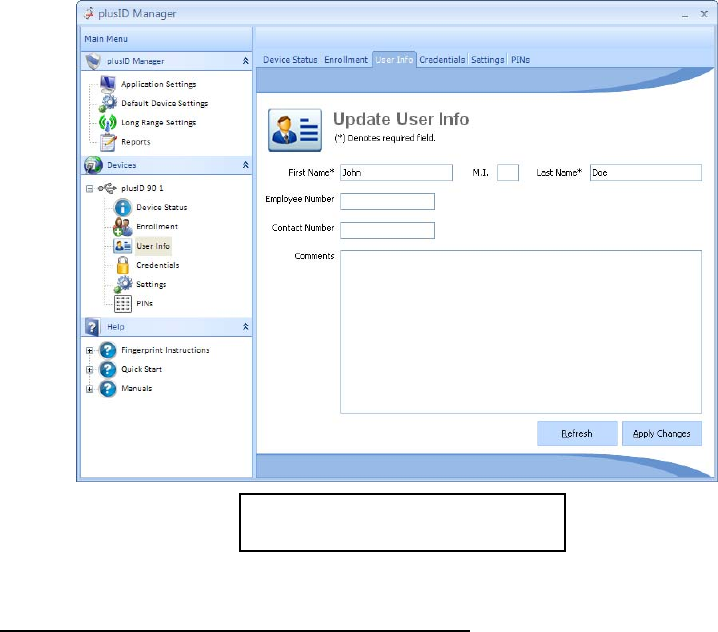Select the User Info tab
The height and width of the screenshot is (632, 718).
coord(394,60)
